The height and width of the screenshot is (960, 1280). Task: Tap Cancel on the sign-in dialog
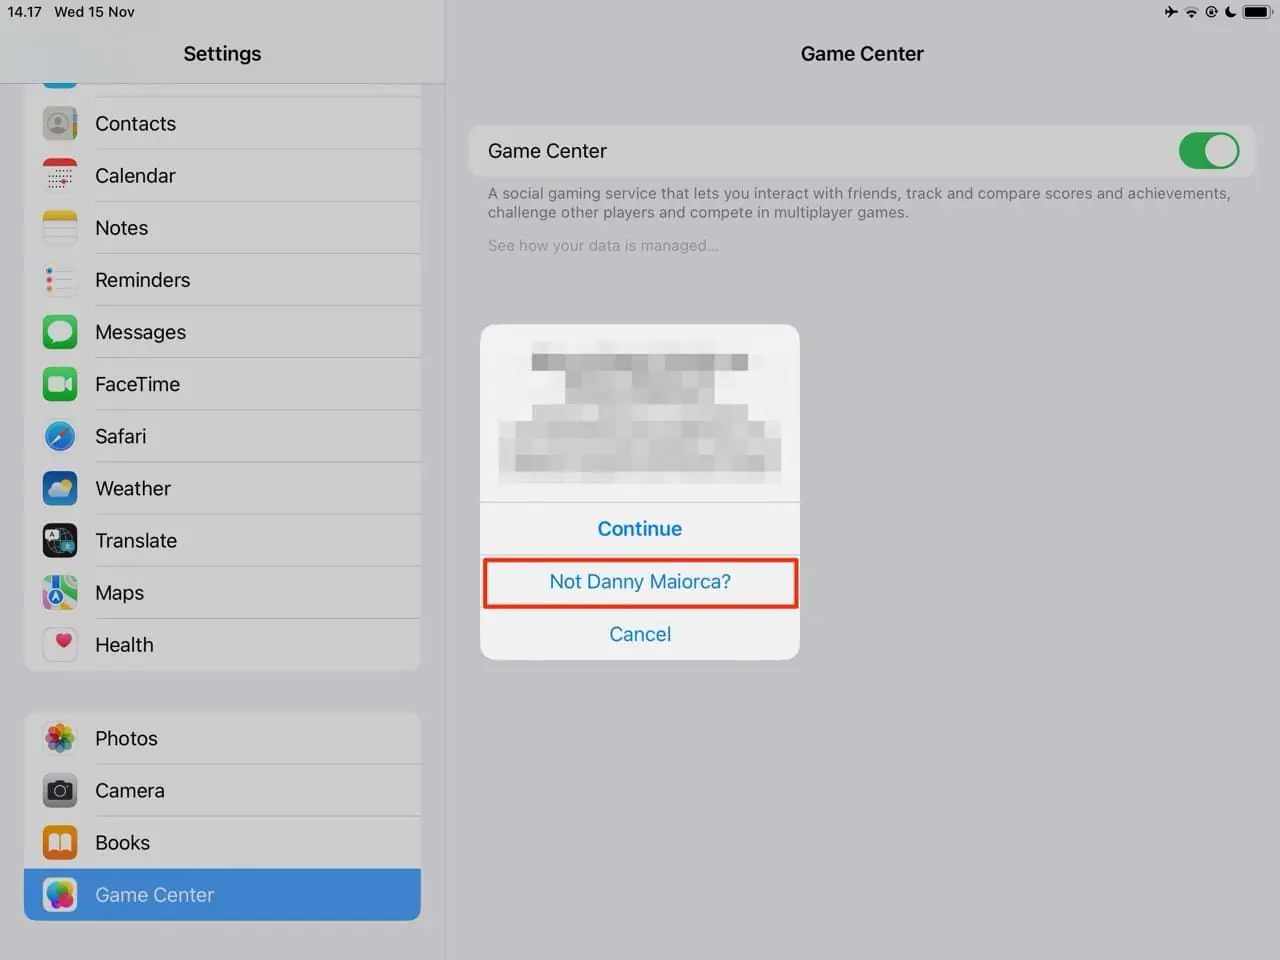tap(639, 633)
